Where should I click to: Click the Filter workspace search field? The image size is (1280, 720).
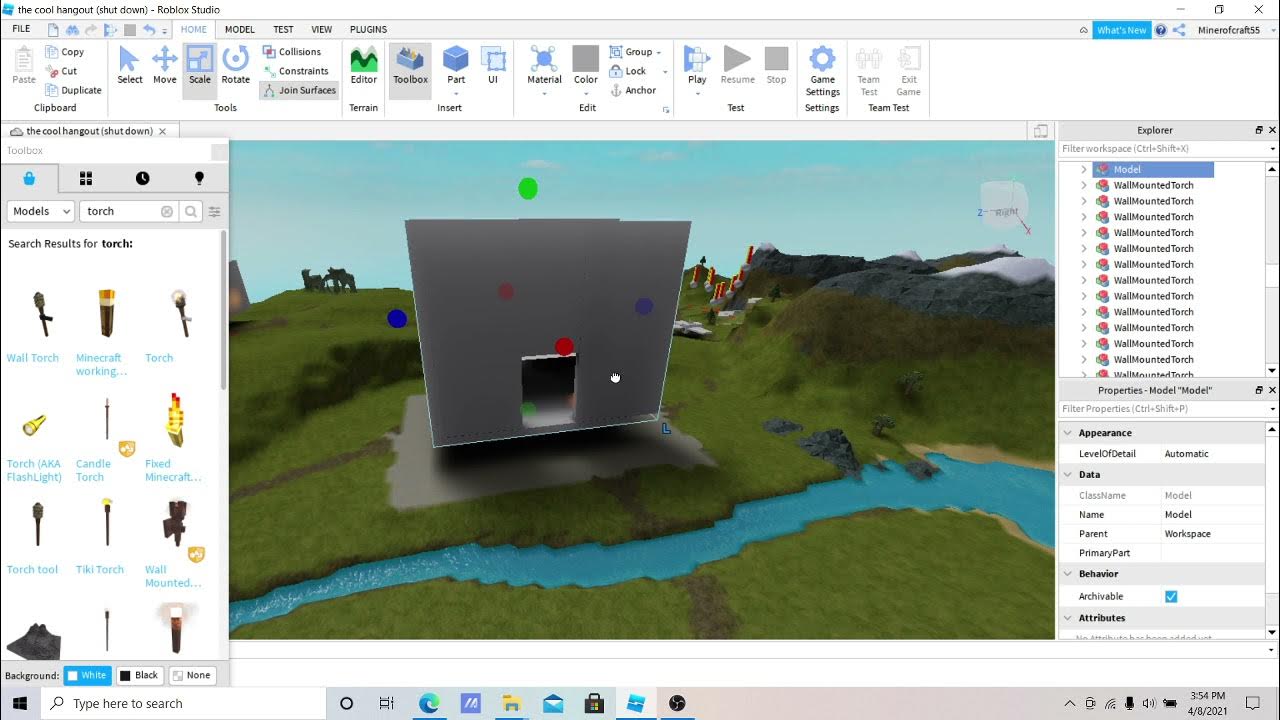click(1166, 149)
